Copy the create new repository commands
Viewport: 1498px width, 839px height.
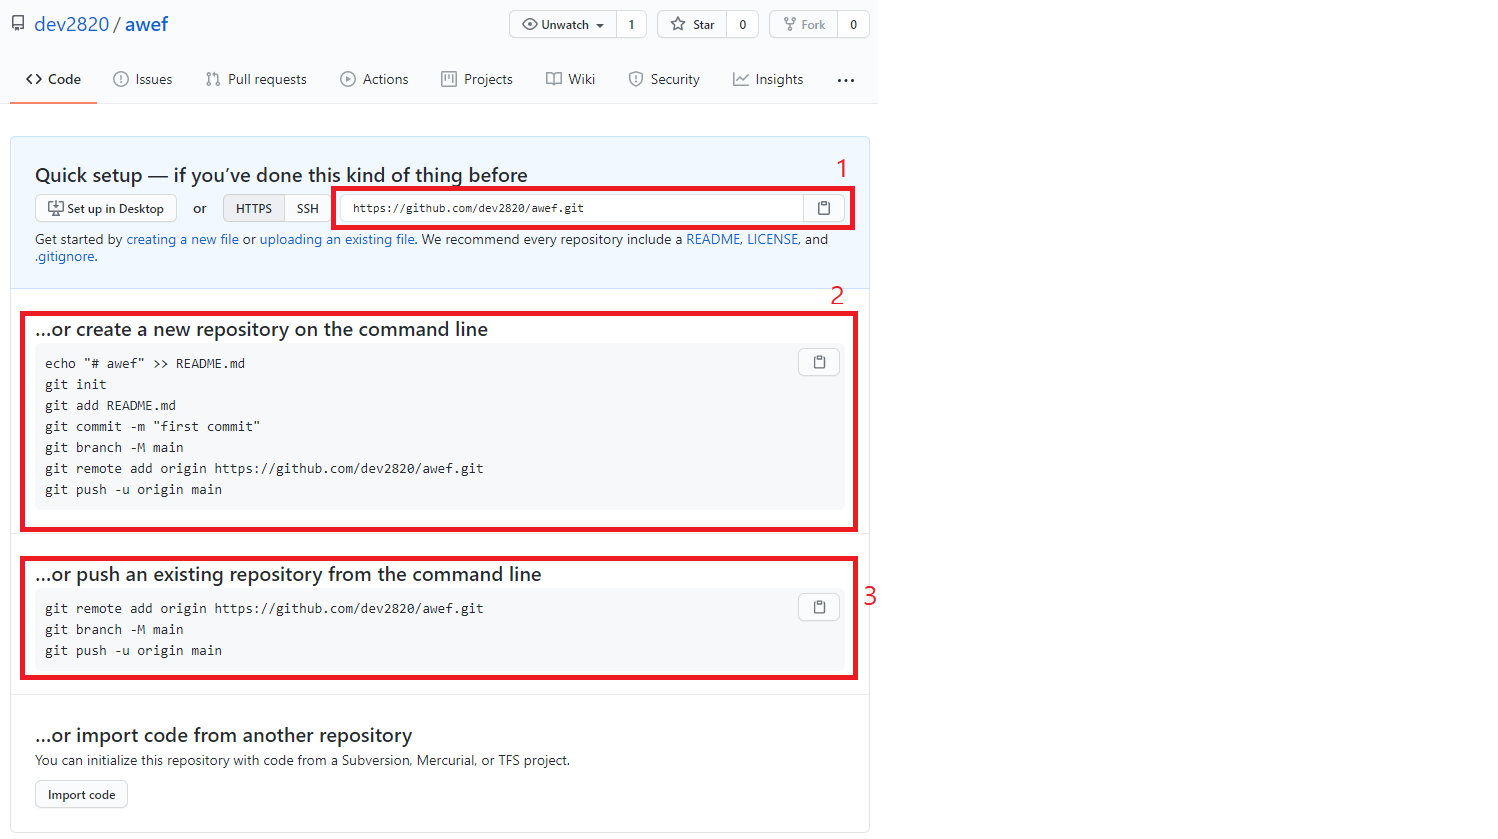[819, 362]
